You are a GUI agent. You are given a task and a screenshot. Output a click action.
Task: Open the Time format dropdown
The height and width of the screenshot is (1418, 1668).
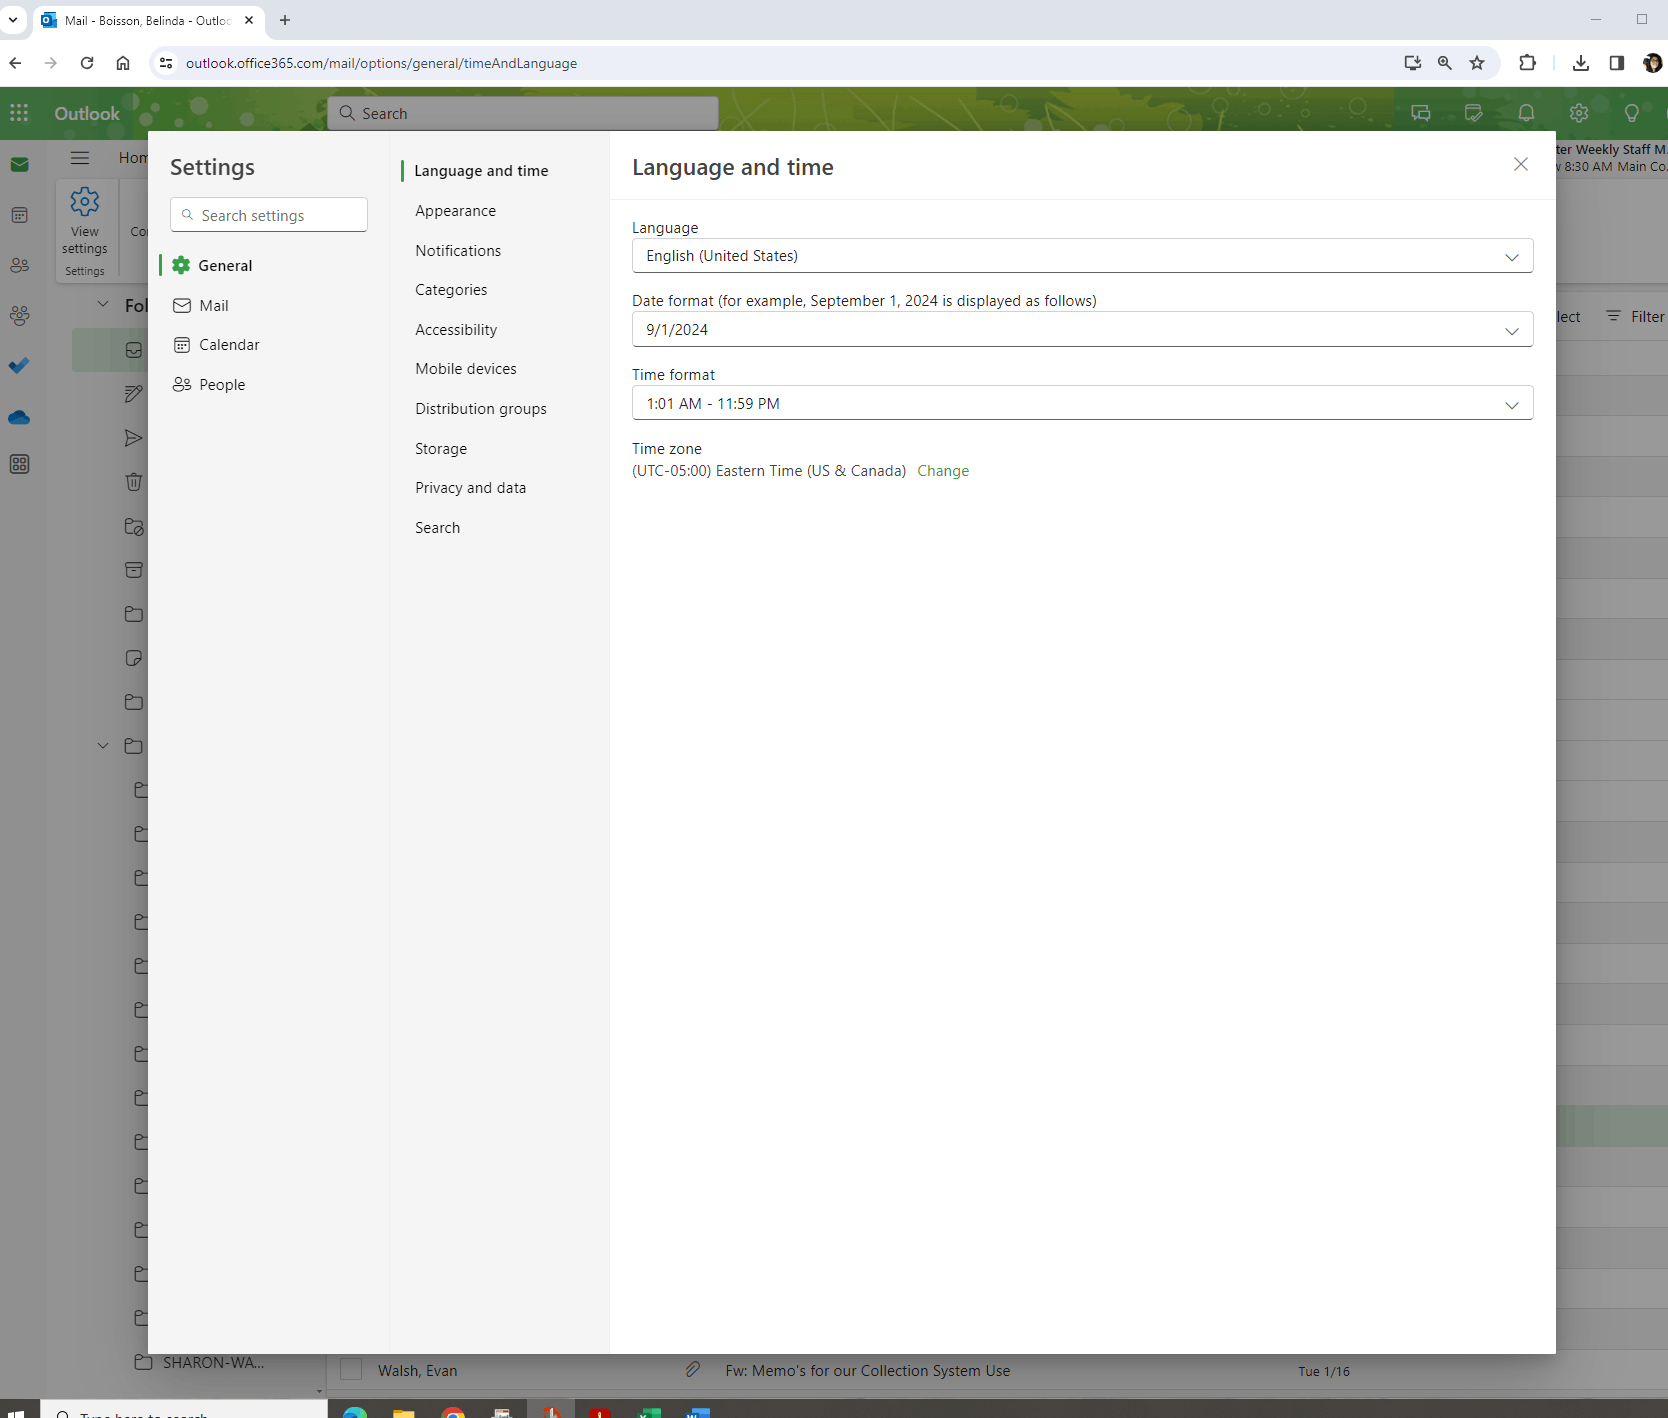(1082, 404)
